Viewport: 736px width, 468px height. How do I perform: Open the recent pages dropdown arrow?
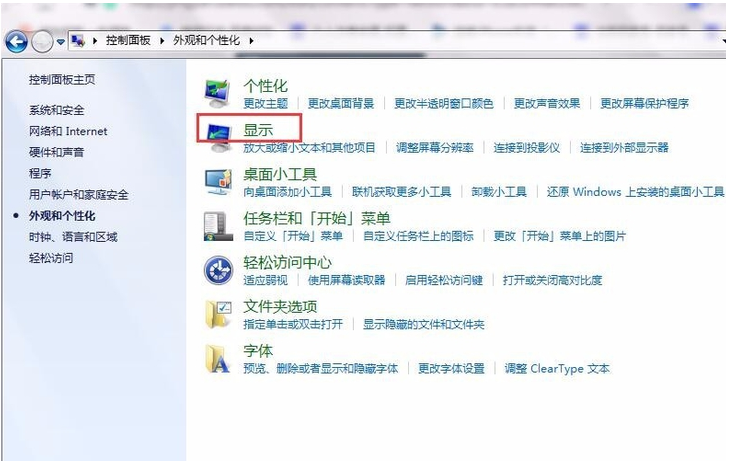pos(61,42)
